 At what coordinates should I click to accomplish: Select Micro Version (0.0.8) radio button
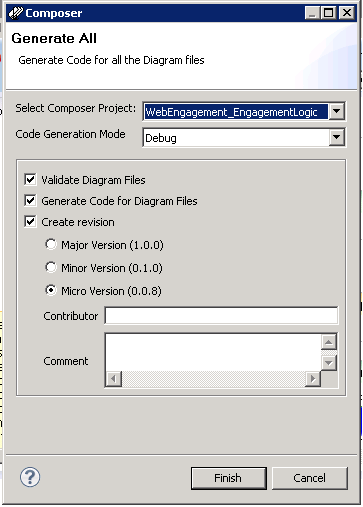click(51, 290)
